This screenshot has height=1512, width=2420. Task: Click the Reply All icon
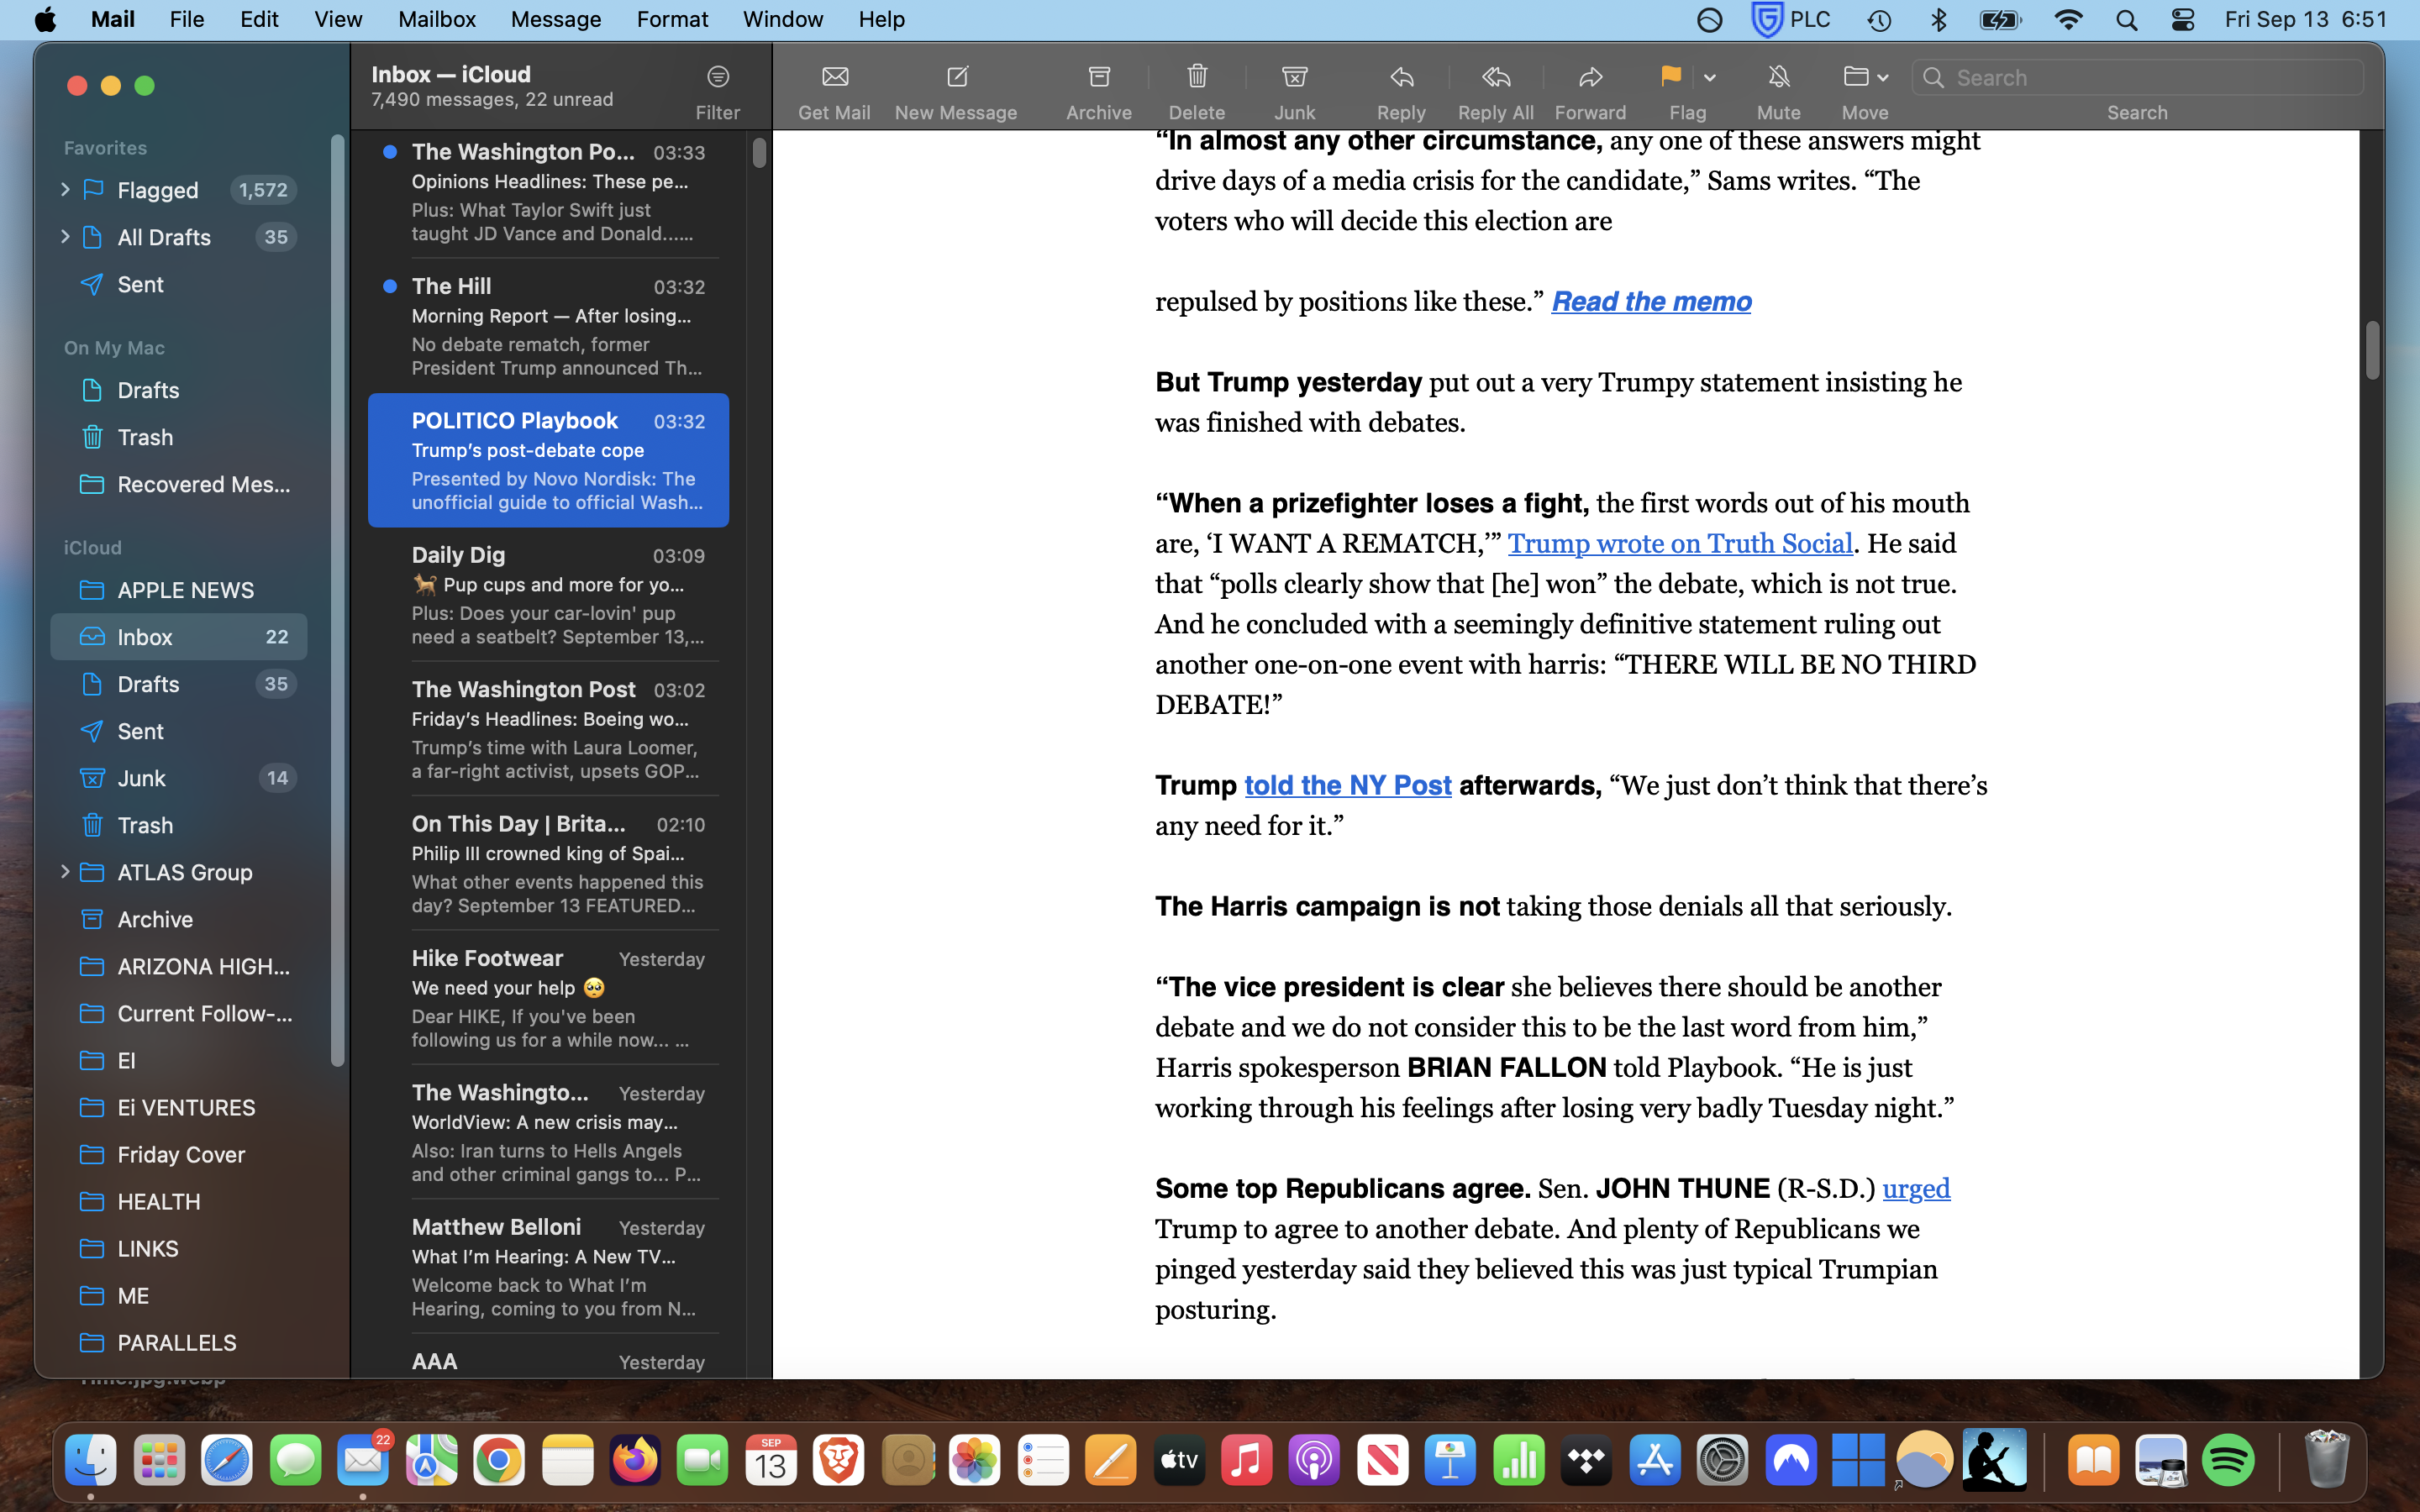tap(1495, 77)
